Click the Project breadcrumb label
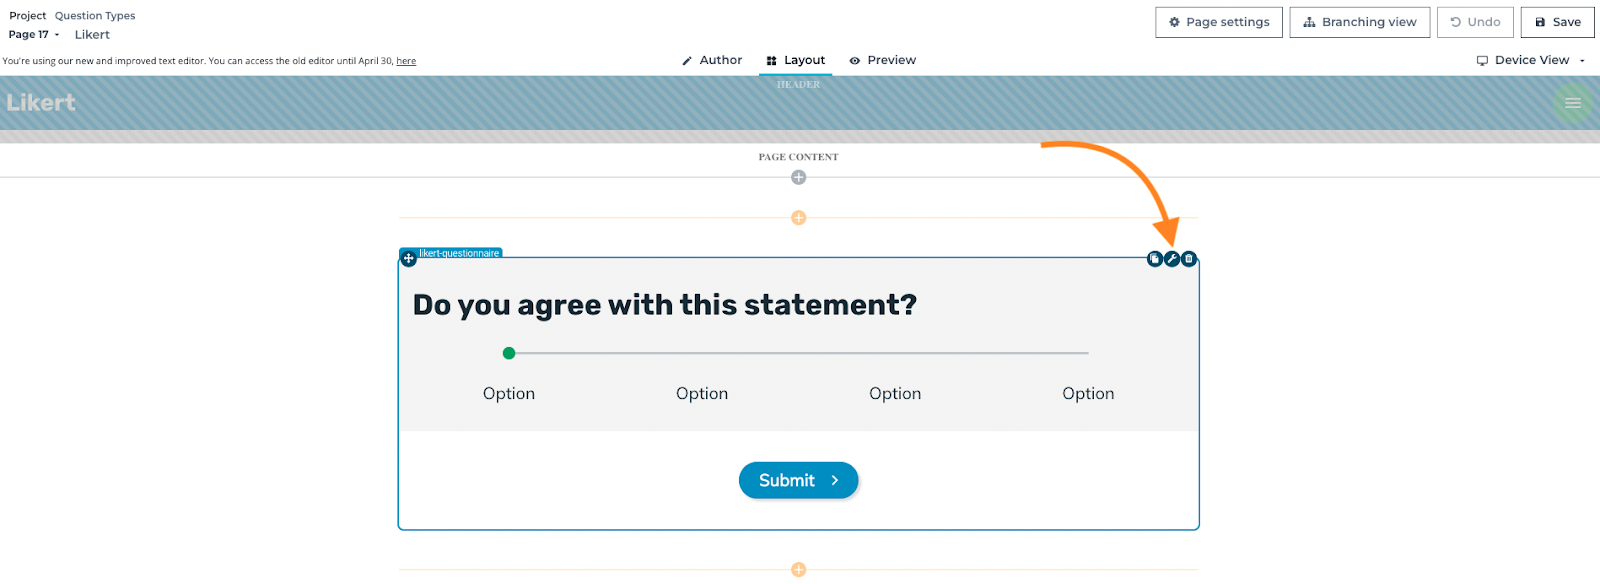The height and width of the screenshot is (584, 1600). pyautogui.click(x=28, y=16)
